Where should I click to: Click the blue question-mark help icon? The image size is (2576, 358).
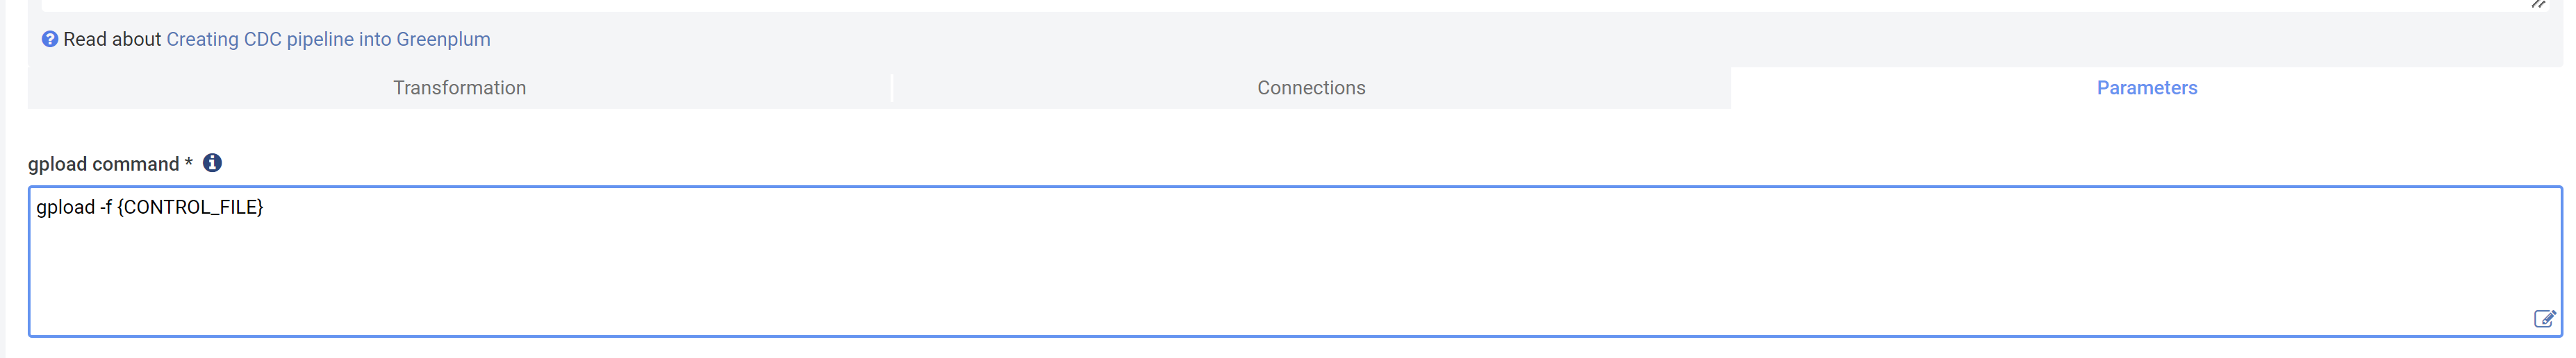pyautogui.click(x=49, y=39)
